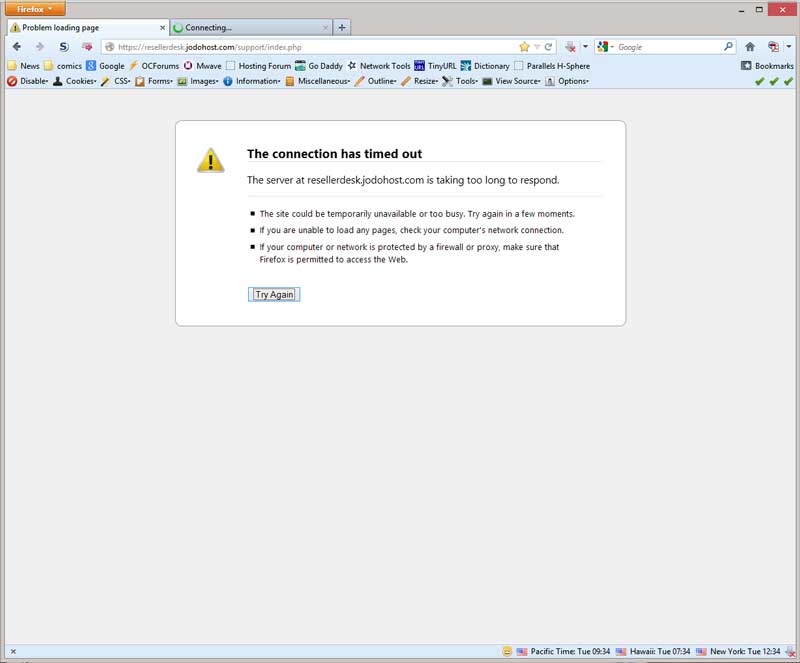This screenshot has height=663, width=800.
Task: Click the forward navigation arrow
Action: point(40,47)
